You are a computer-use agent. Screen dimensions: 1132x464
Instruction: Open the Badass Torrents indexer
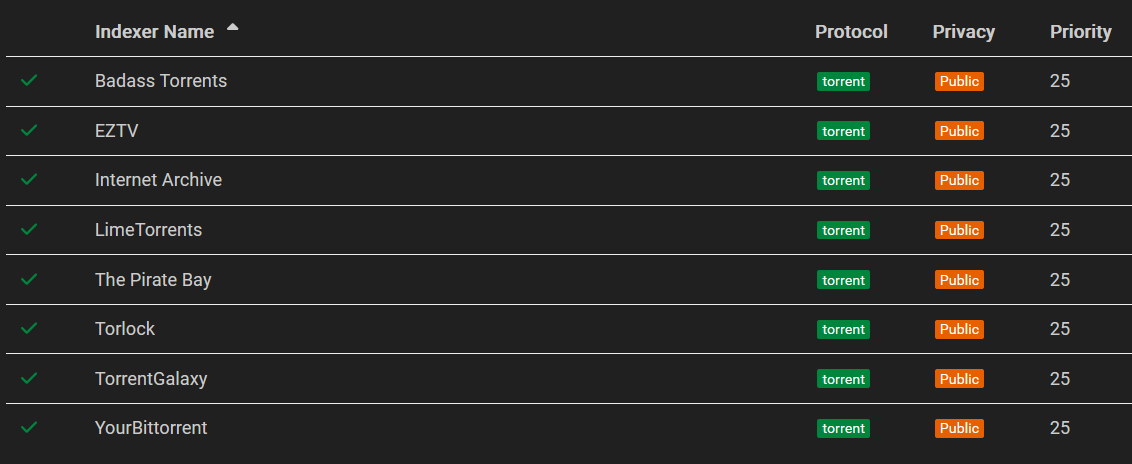click(x=161, y=81)
